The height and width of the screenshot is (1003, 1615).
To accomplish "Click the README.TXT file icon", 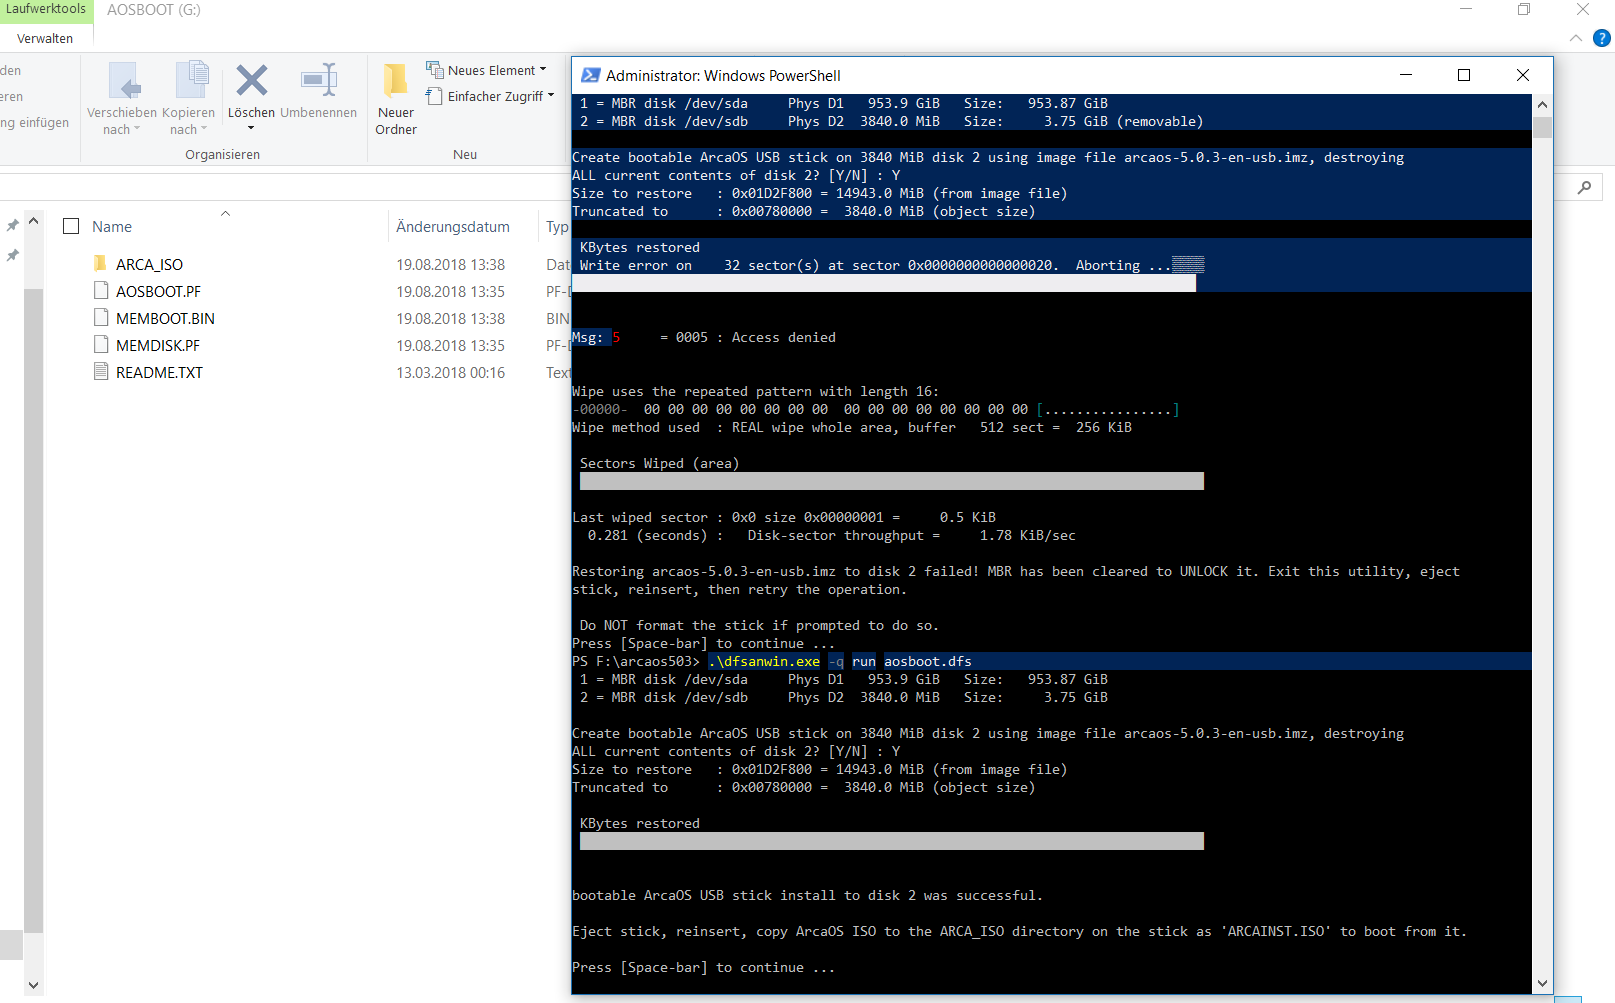I will tap(100, 371).
